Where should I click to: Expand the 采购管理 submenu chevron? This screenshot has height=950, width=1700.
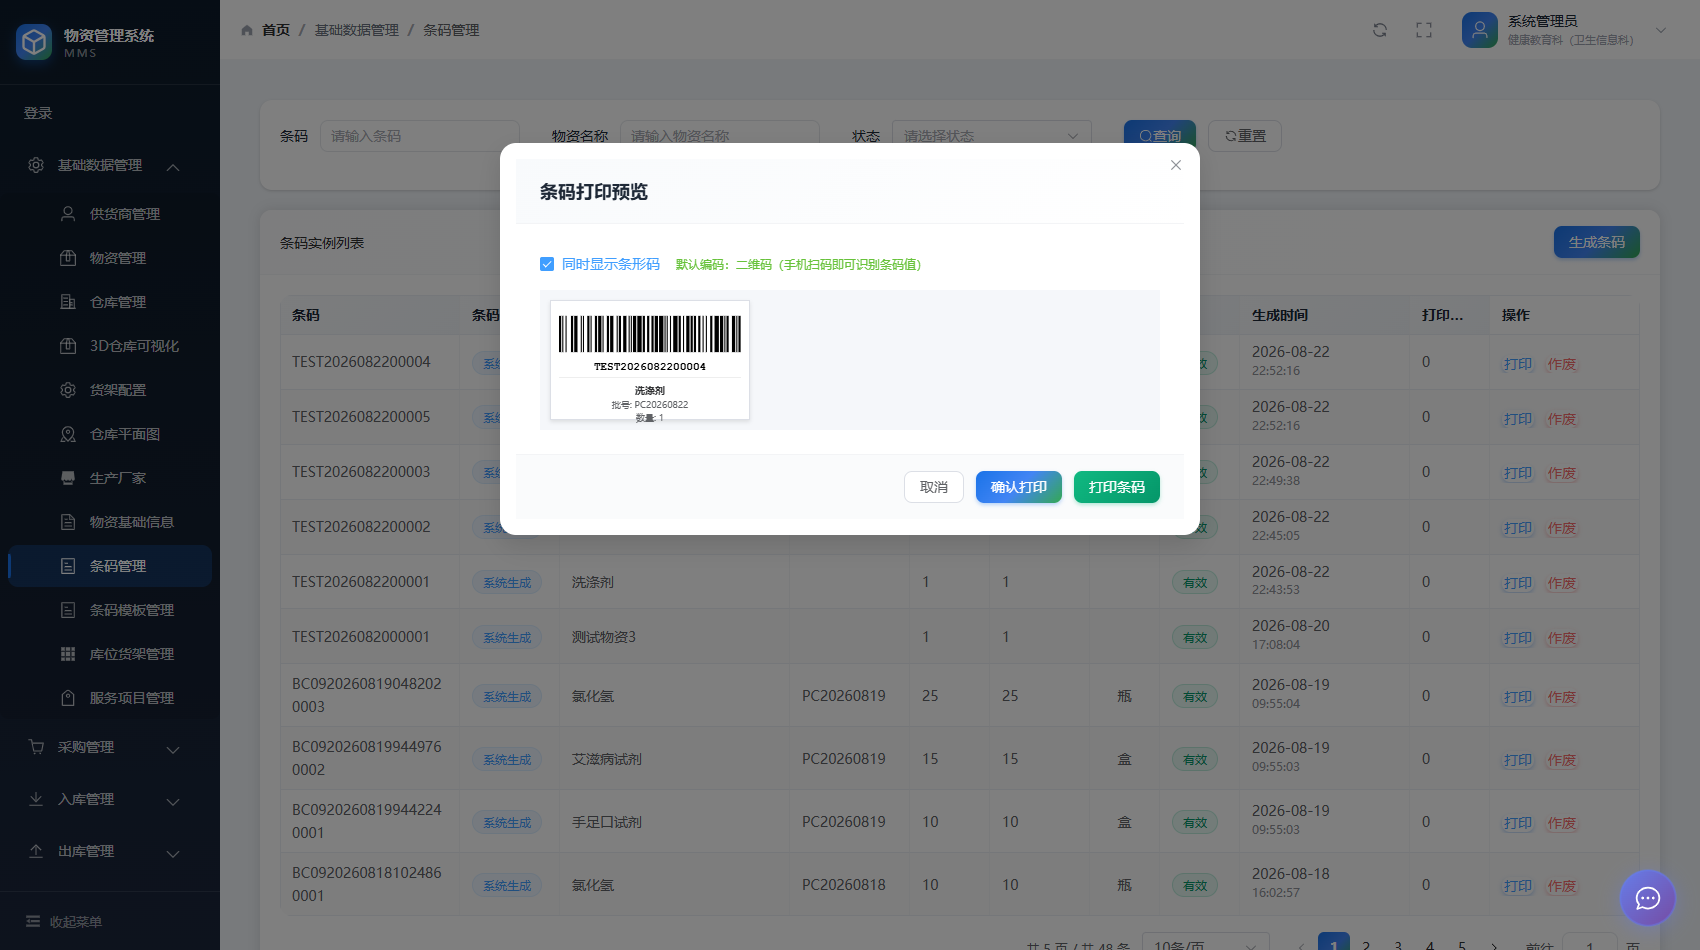pos(173,749)
